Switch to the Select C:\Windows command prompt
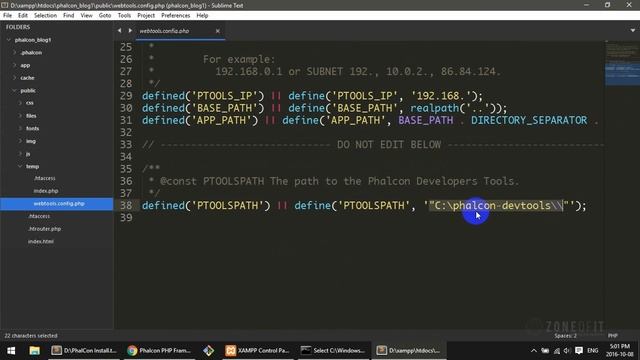The width and height of the screenshot is (640, 360). [333, 351]
